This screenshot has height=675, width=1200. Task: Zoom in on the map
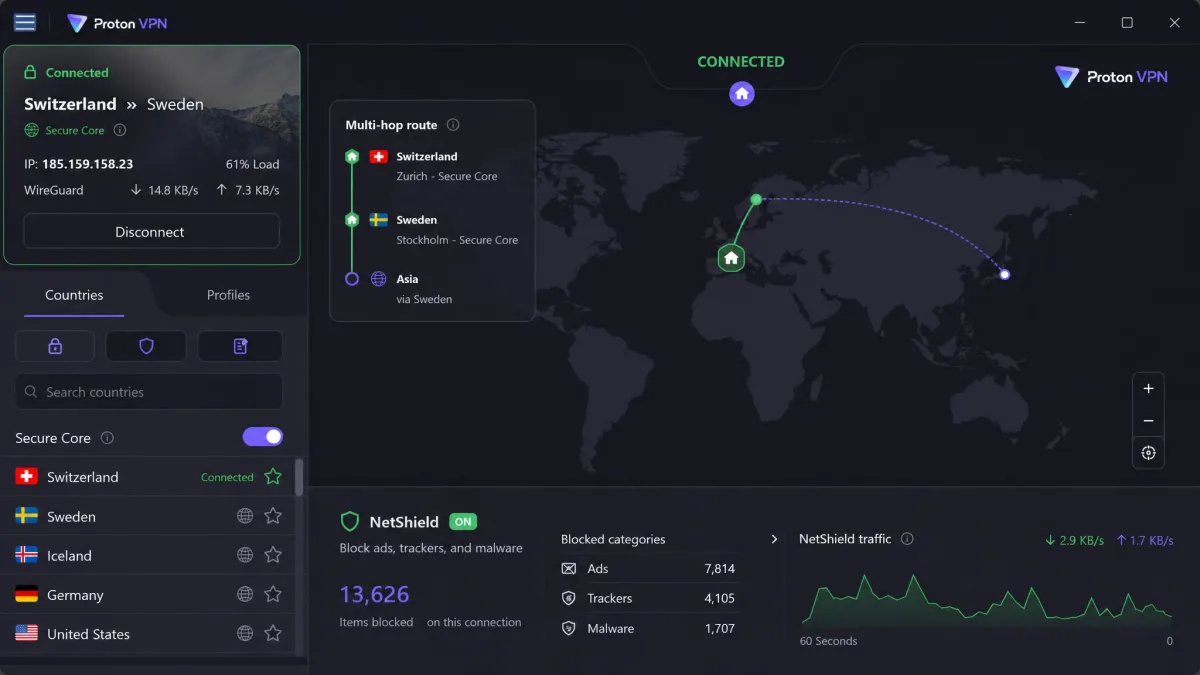[1148, 389]
